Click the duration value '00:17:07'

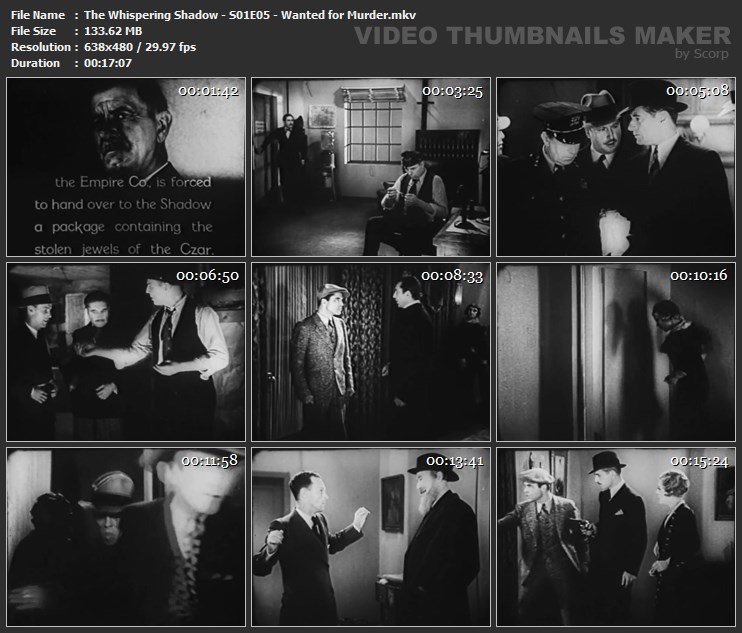108,63
